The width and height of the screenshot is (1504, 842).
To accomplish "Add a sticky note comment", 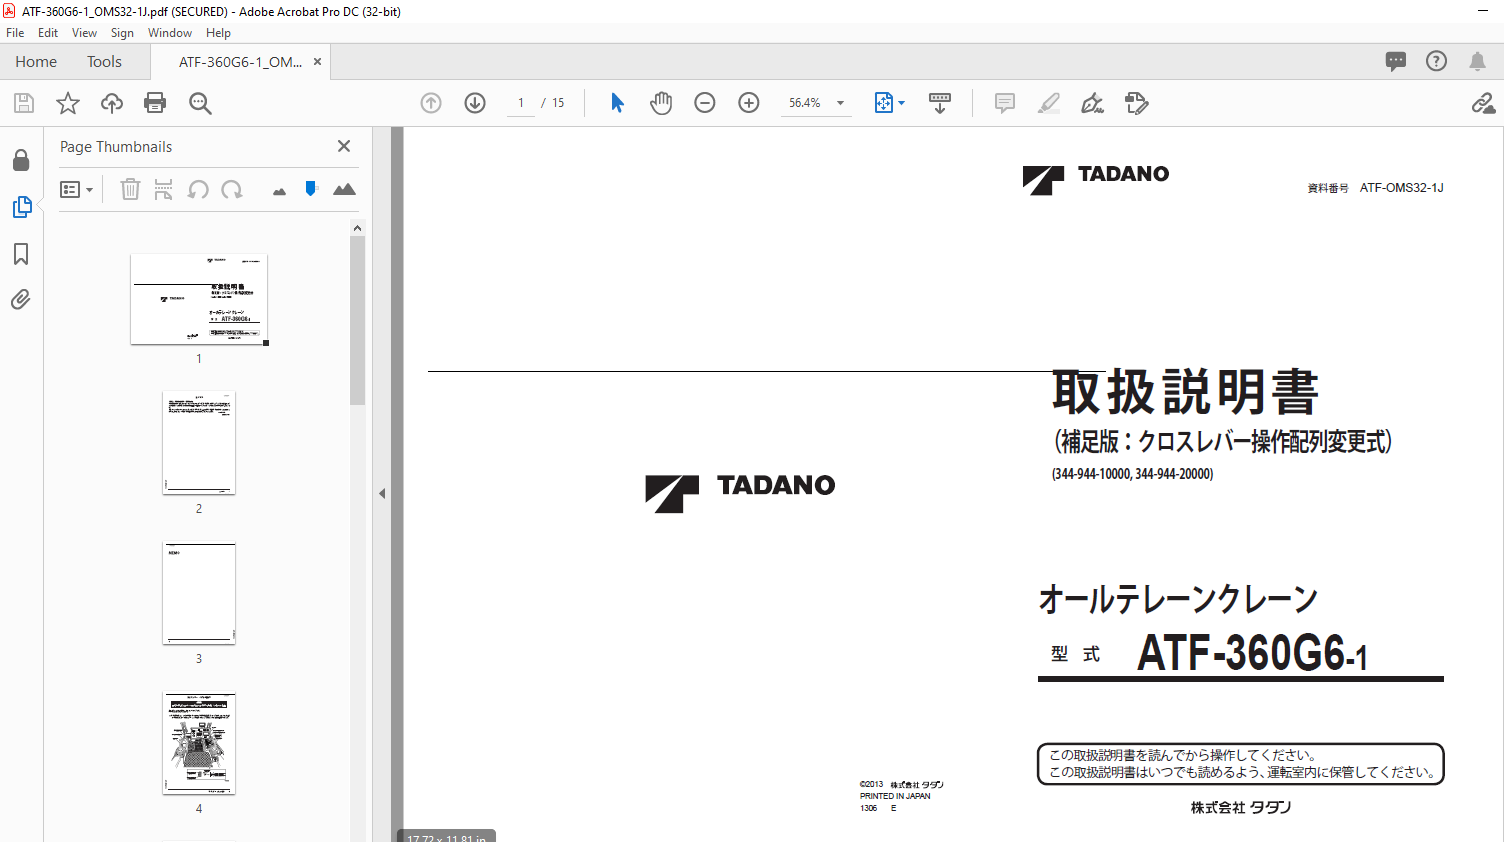I will pyautogui.click(x=1005, y=103).
